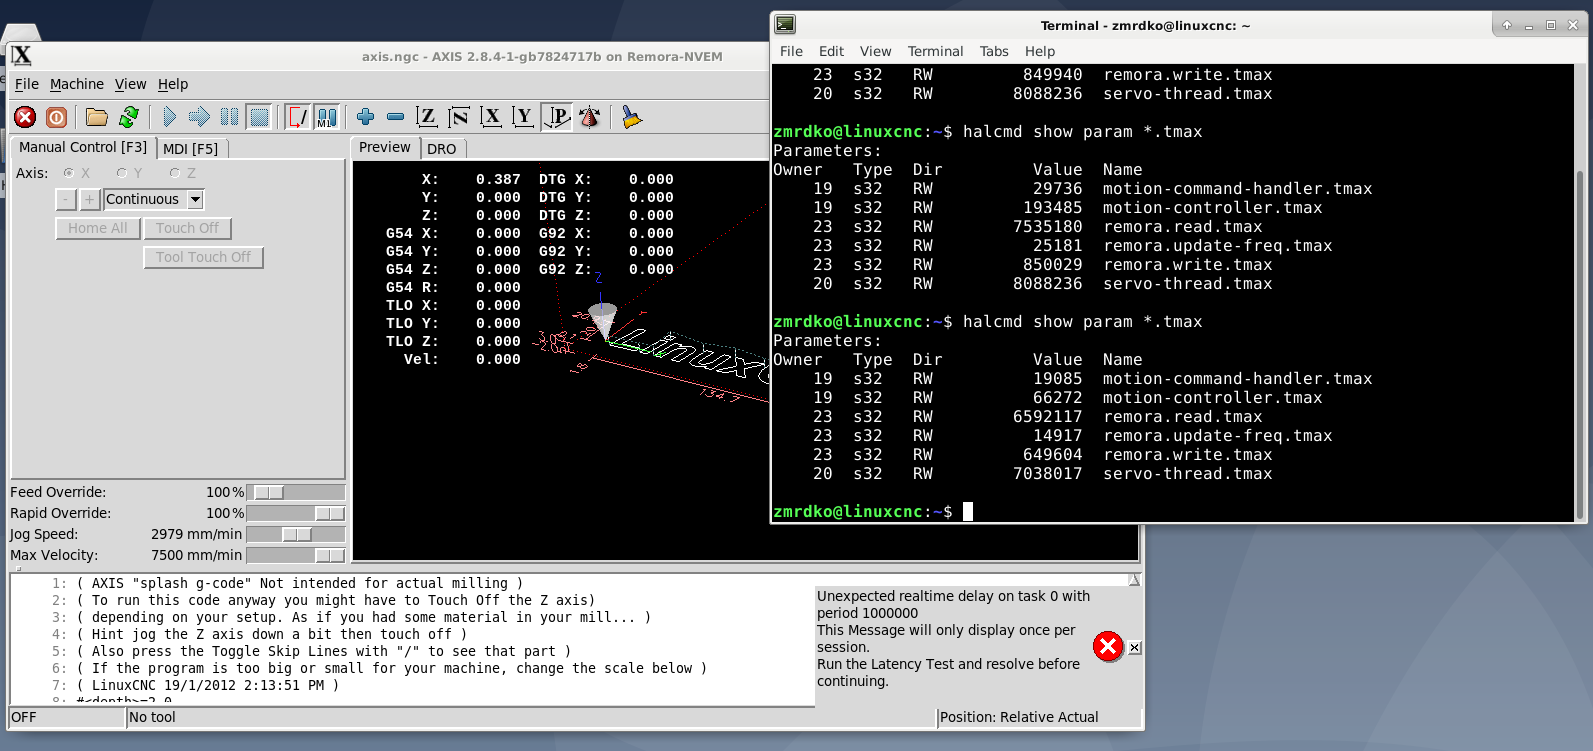This screenshot has height=751, width=1593.
Task: Open the Tabs menu in the Terminal
Action: pyautogui.click(x=994, y=51)
